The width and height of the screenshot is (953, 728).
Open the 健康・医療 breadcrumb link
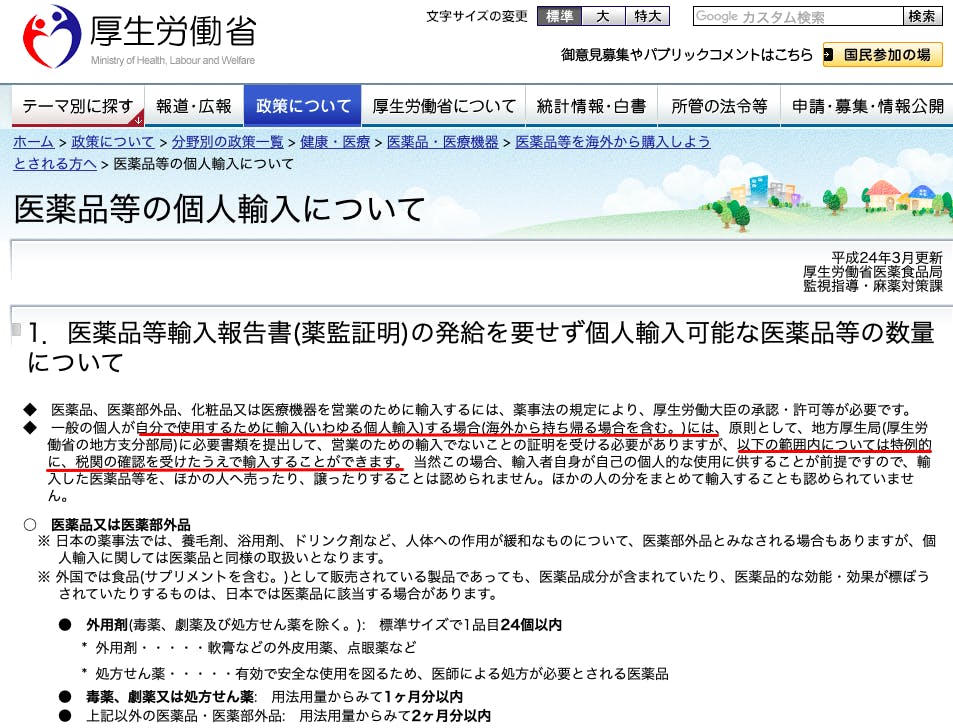pos(335,142)
